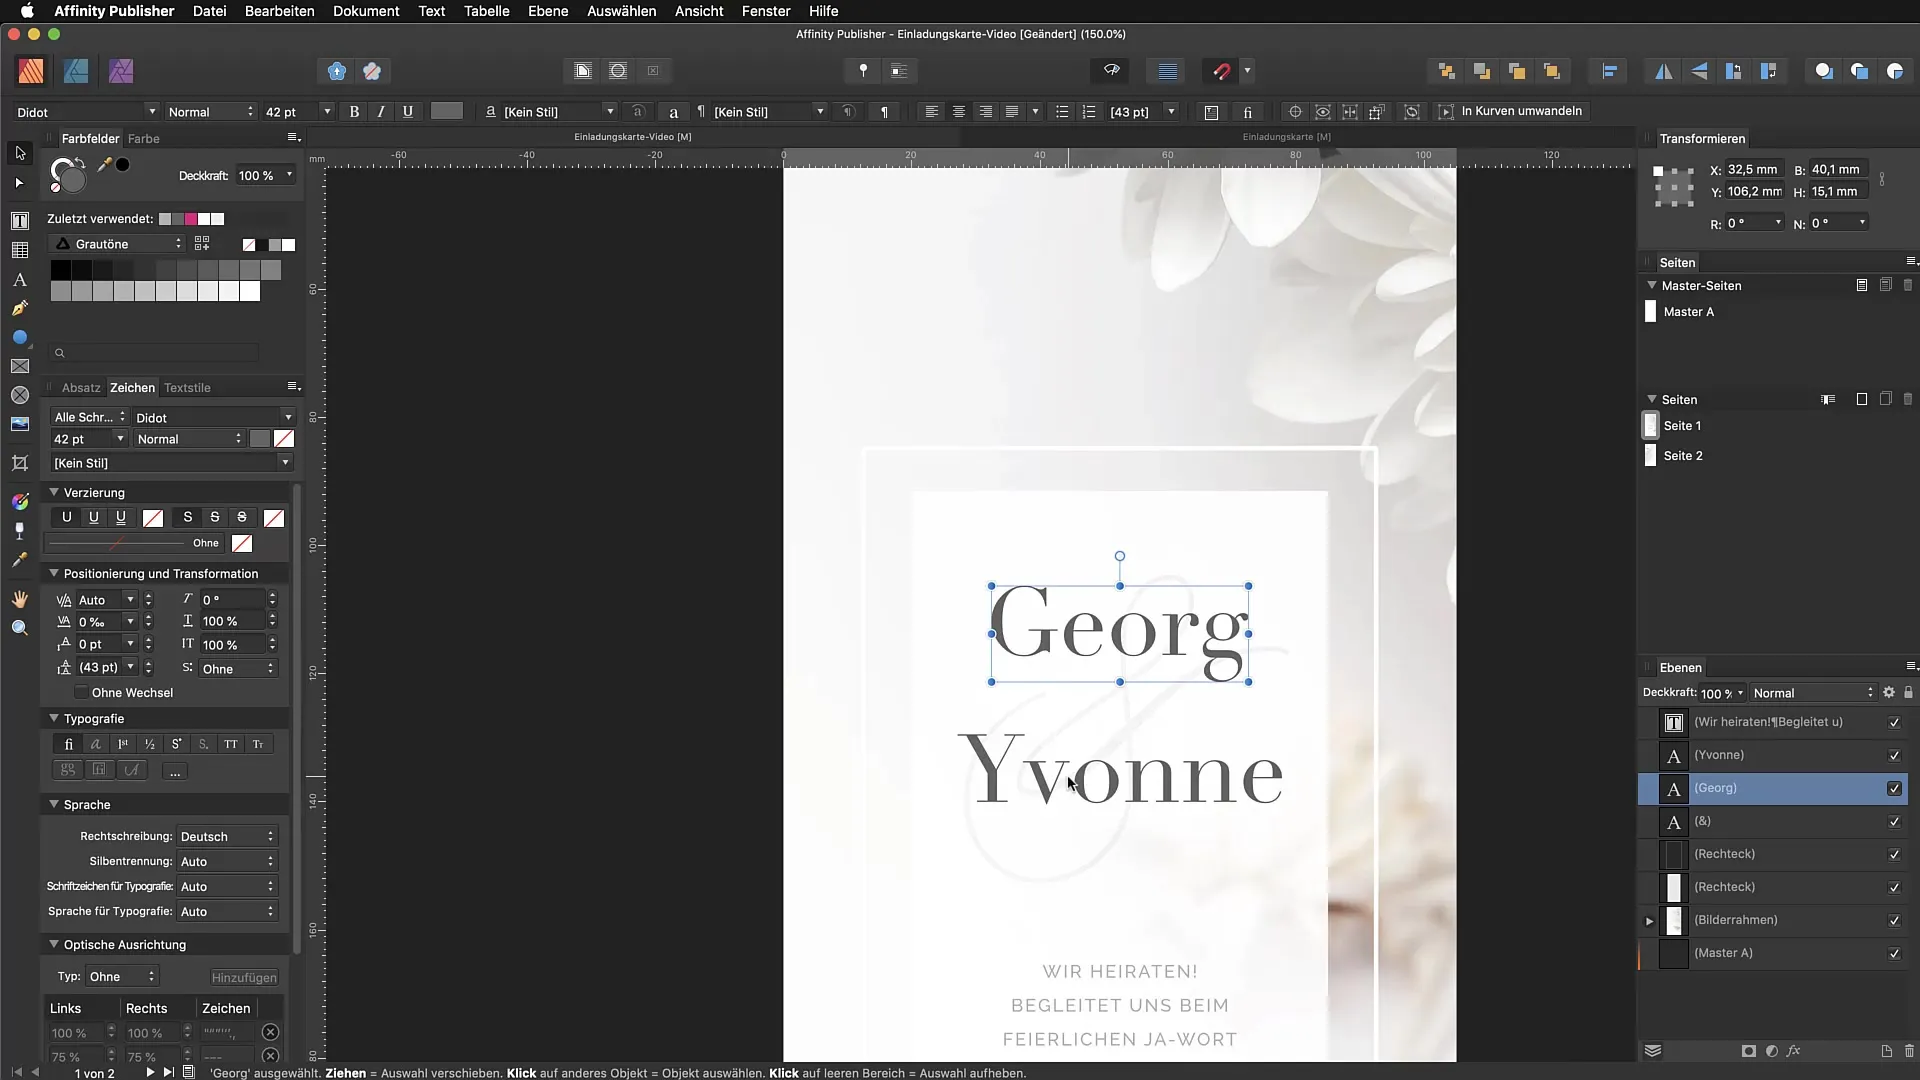Align text left in toolbar

(932, 112)
